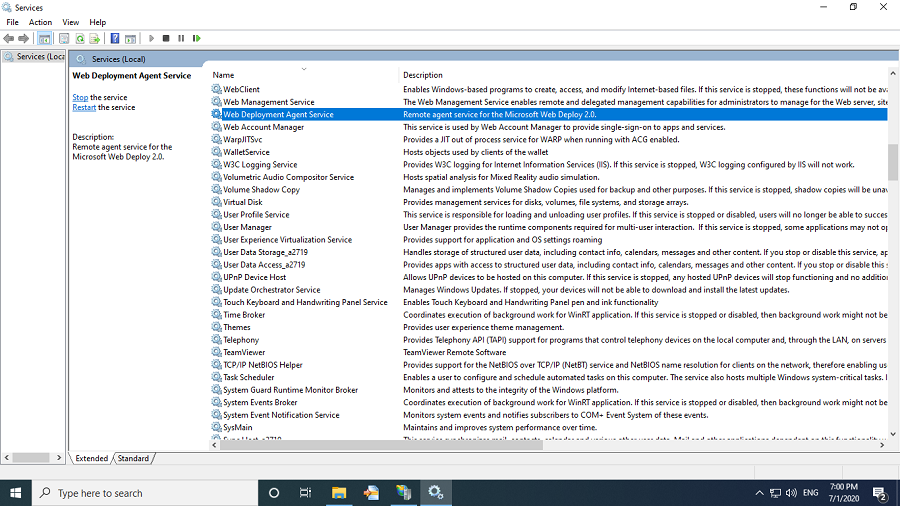Click the volume icon in system tray
Screen dimensions: 900x506
792,493
